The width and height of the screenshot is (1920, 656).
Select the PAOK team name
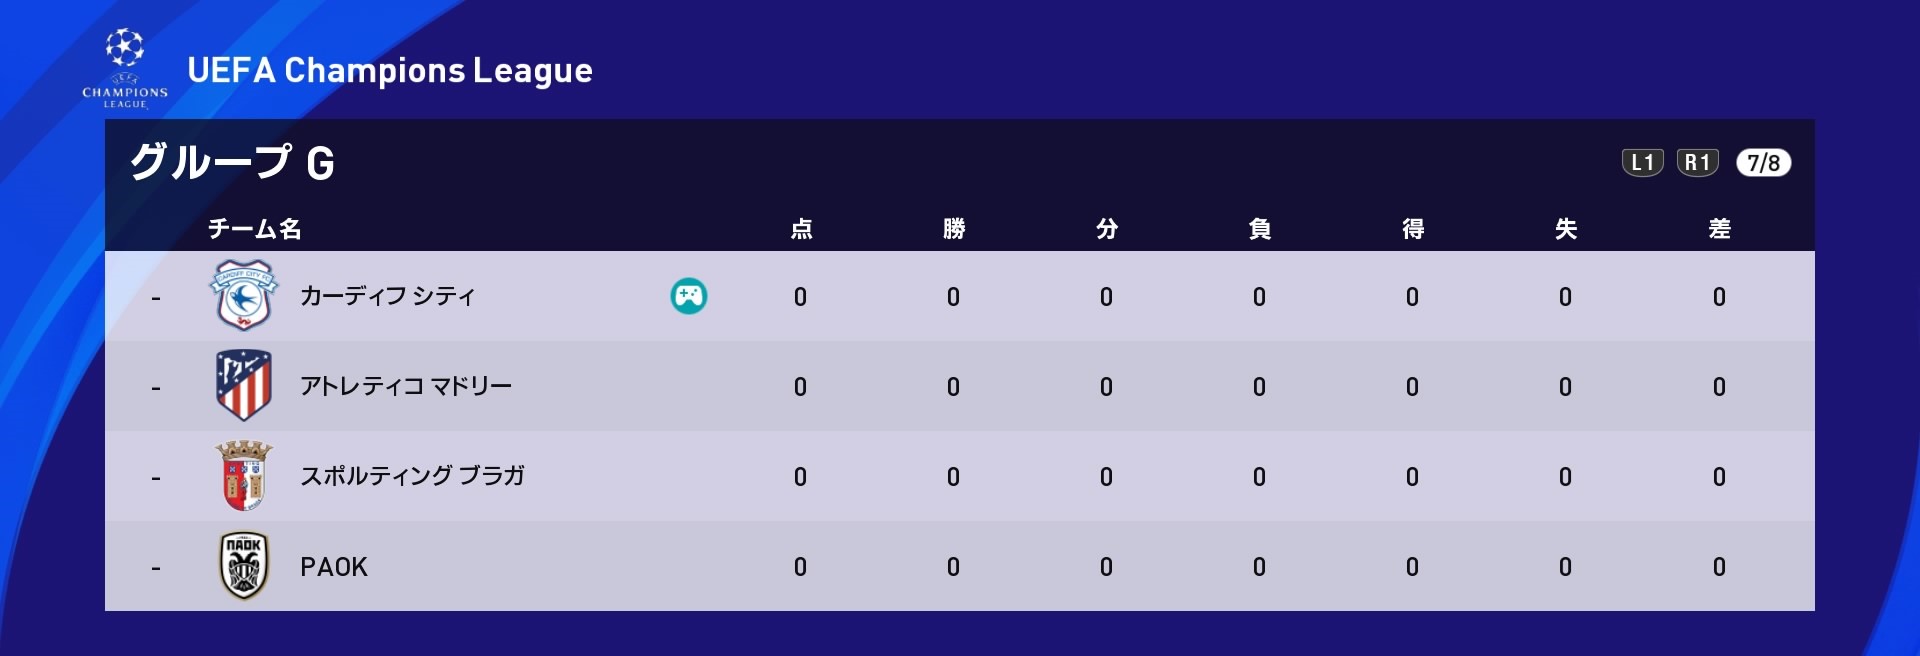(x=334, y=567)
